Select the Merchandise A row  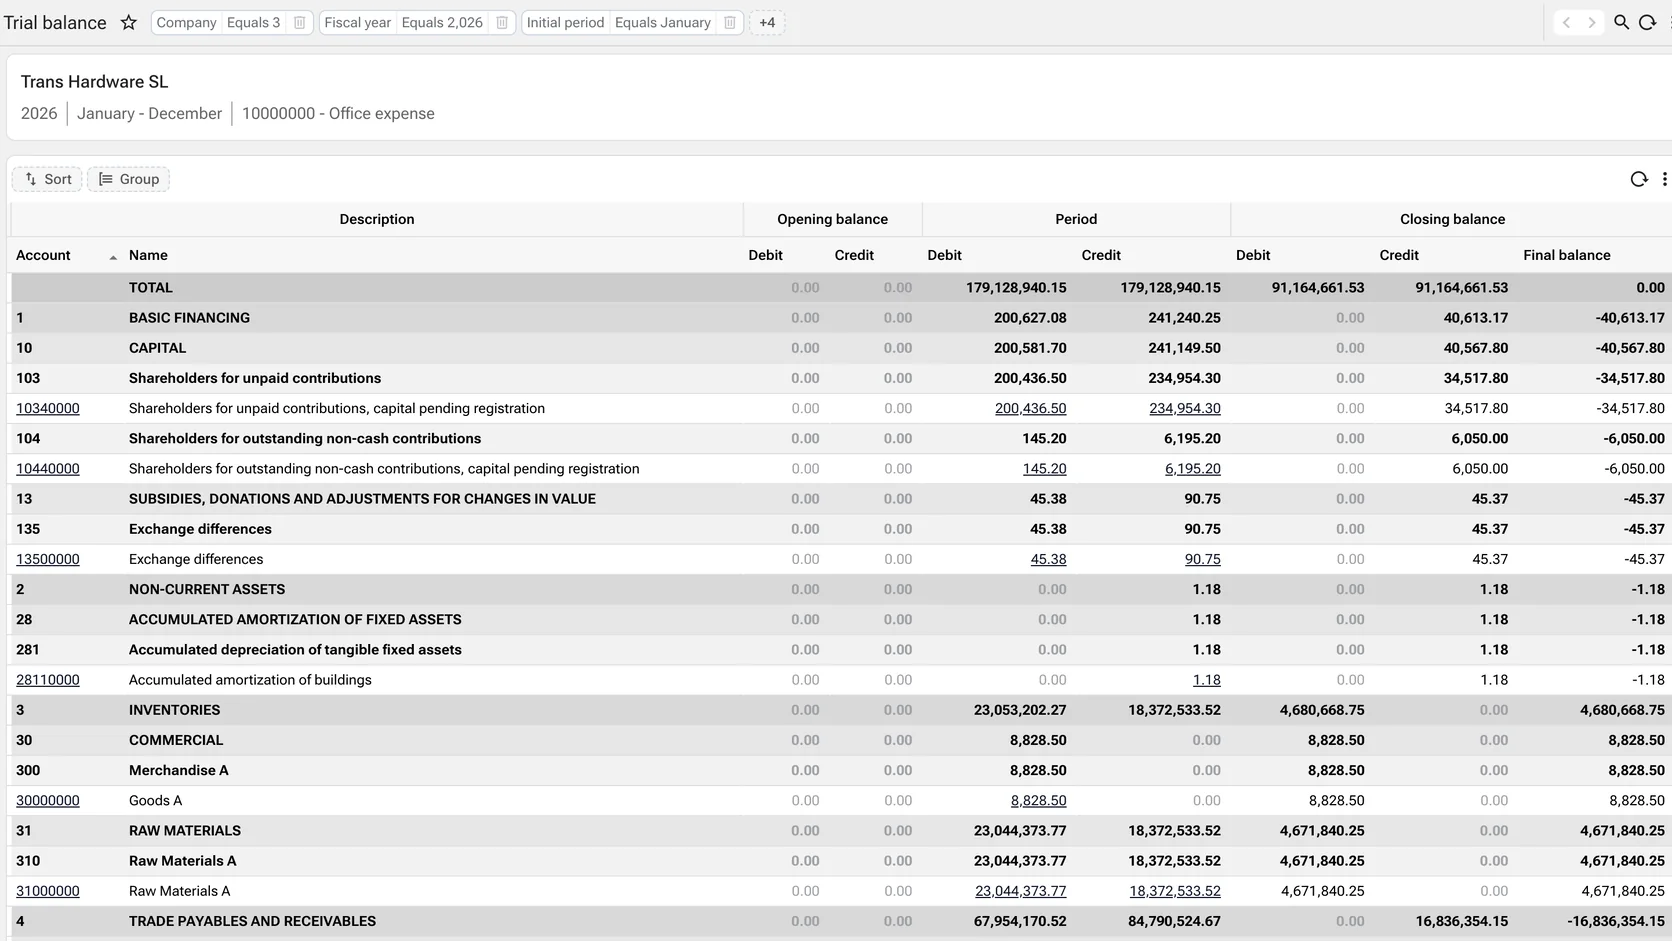[x=840, y=770]
